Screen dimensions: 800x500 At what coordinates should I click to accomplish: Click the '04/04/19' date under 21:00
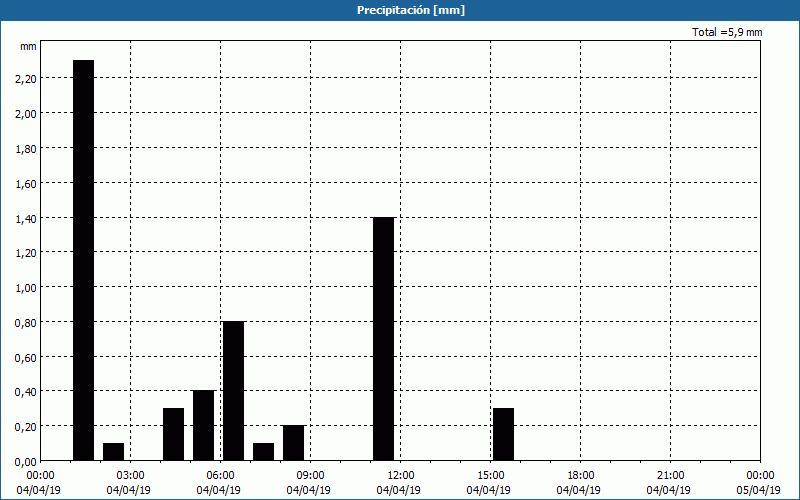click(x=668, y=490)
